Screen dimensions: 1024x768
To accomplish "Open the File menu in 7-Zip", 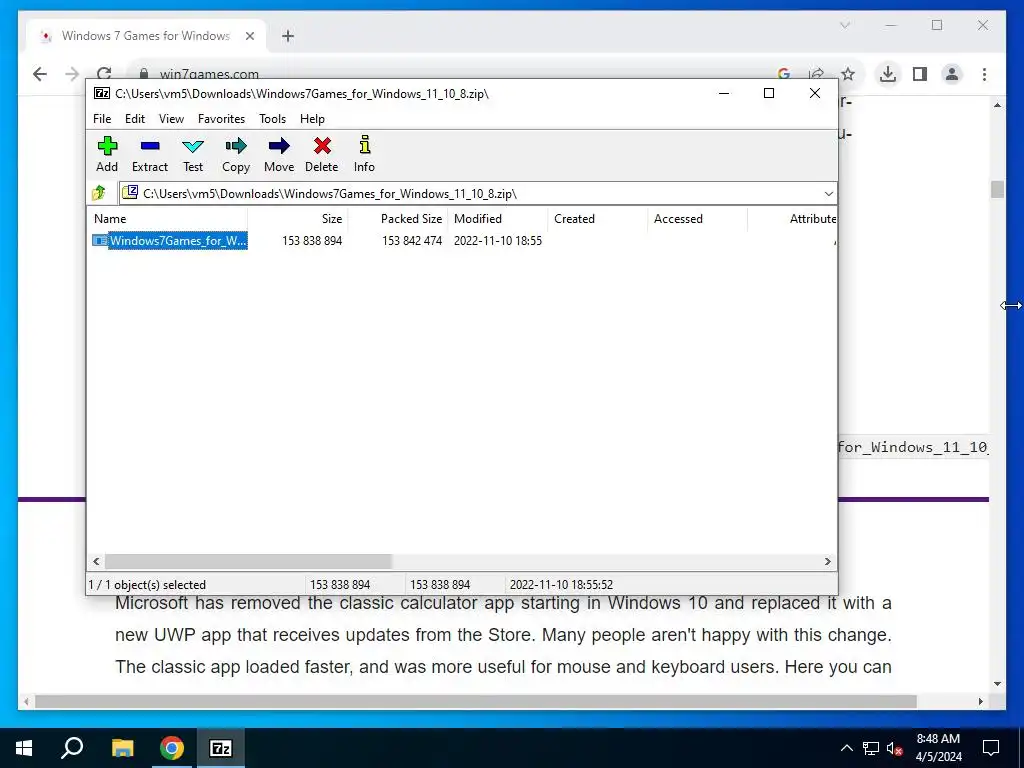I will tap(102, 119).
